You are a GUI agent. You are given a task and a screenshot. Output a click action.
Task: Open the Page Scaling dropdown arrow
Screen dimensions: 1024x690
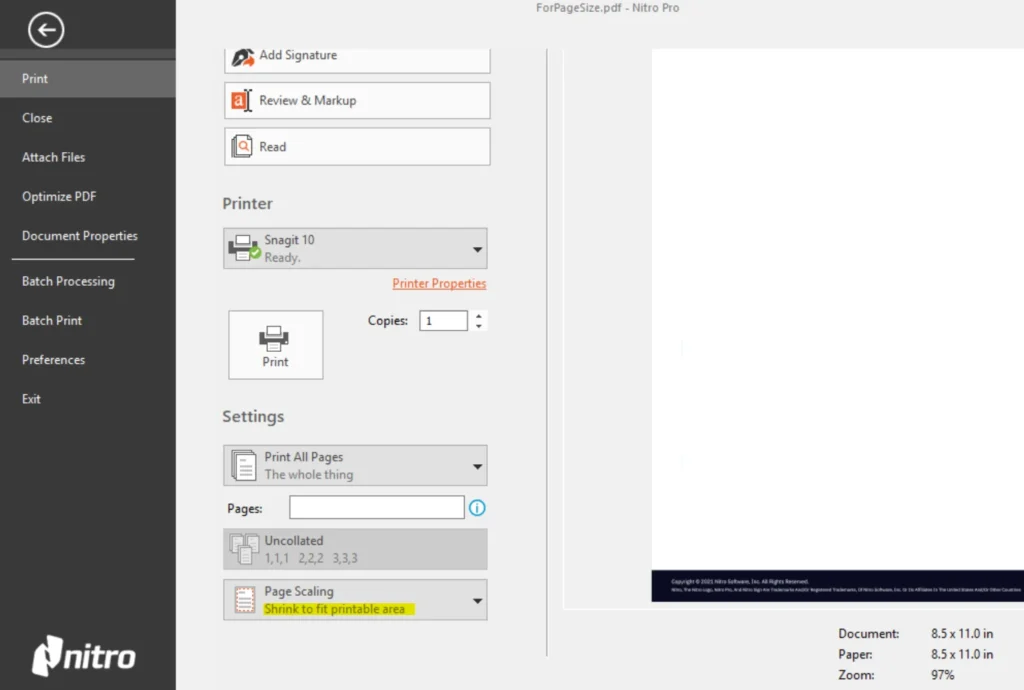point(477,601)
